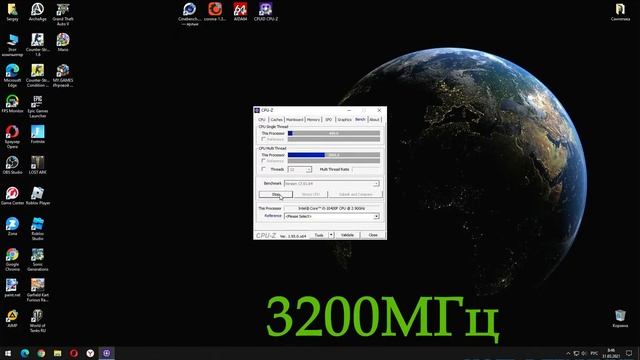This screenshot has height=360, width=640.
Task: Switch to the Caches tab
Action: coord(276,120)
